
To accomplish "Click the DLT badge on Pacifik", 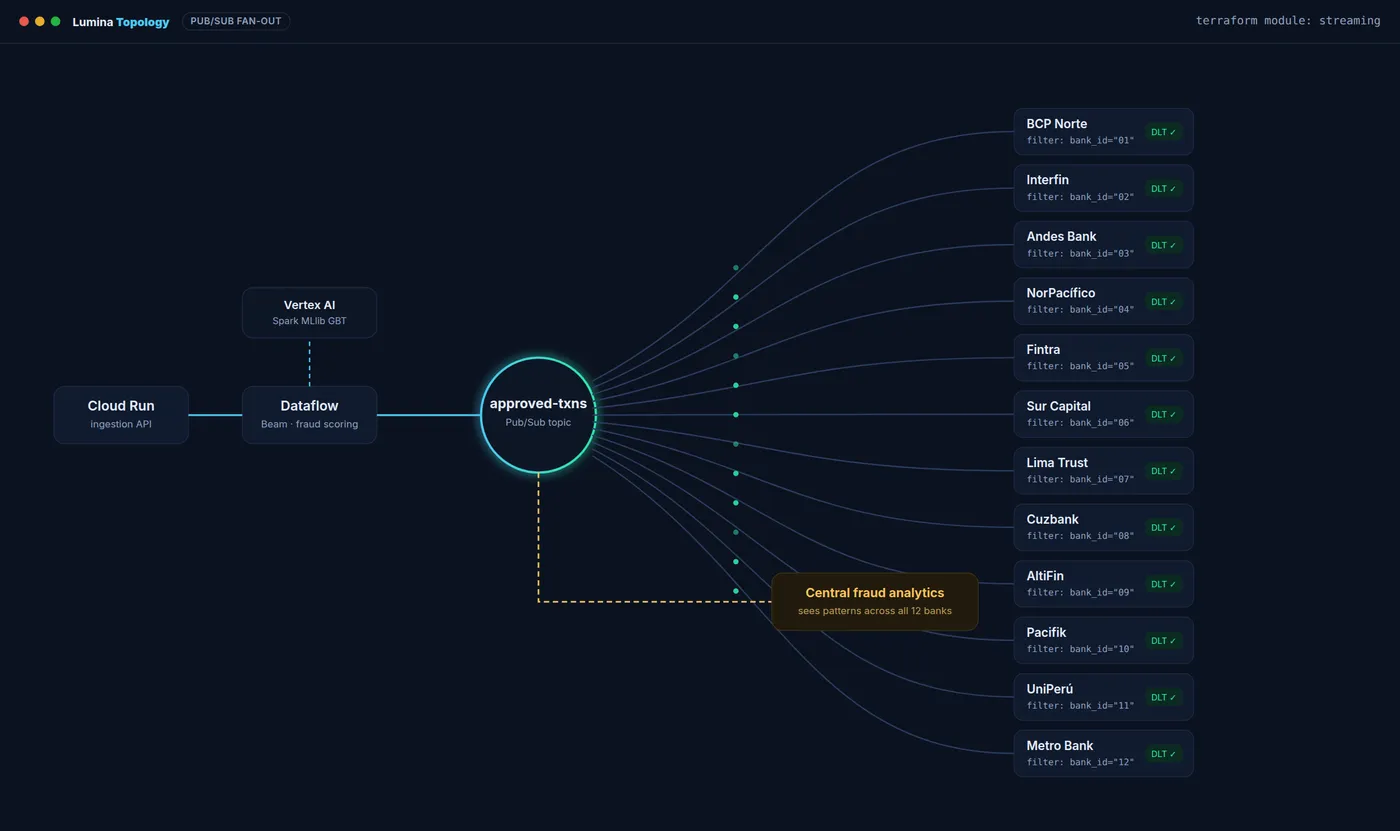I will (x=1163, y=640).
